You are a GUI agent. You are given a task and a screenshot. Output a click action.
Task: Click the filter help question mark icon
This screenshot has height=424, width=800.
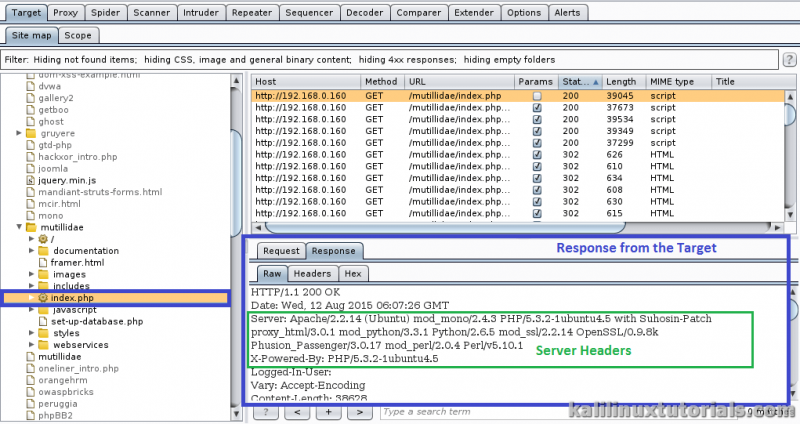[789, 60]
